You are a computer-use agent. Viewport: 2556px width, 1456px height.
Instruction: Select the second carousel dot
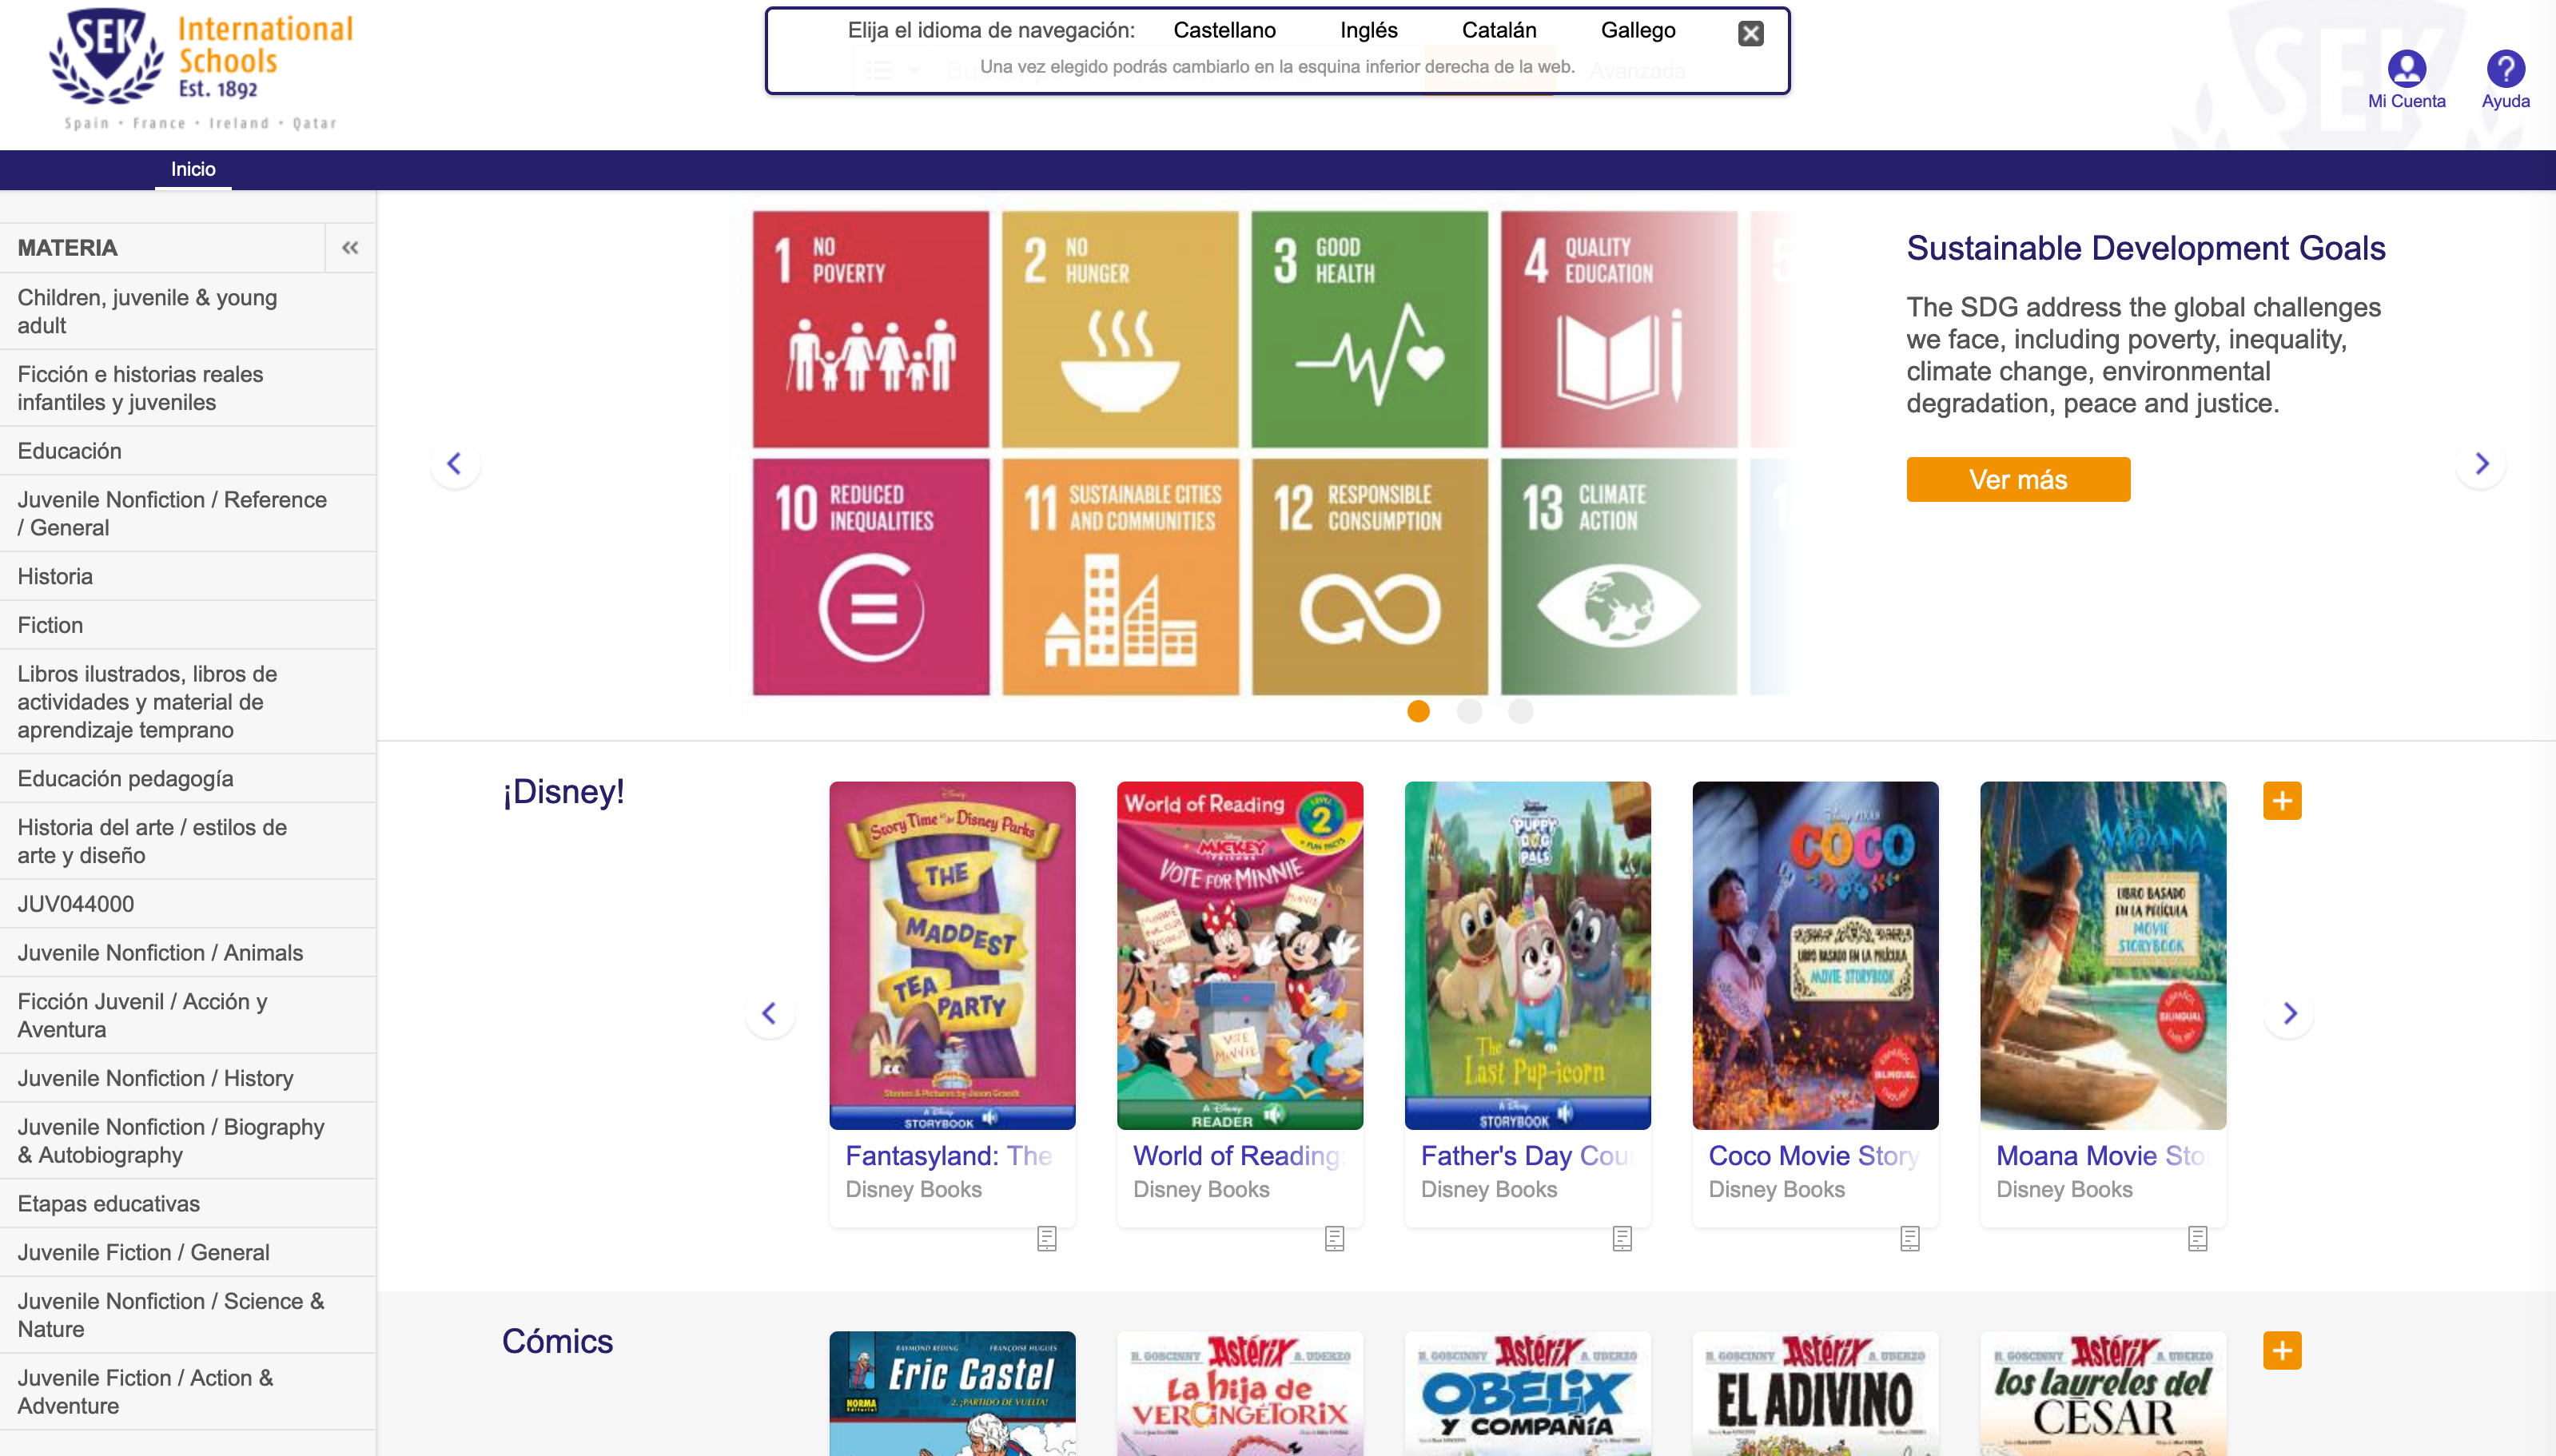pos(1469,711)
